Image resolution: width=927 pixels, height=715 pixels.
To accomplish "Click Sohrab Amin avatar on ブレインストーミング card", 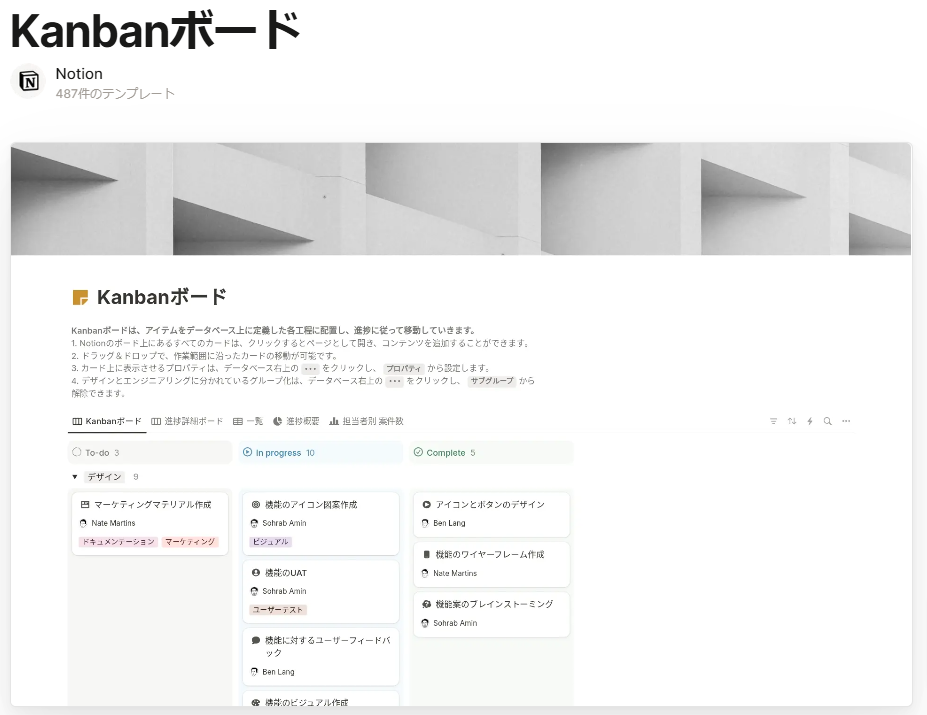I will tap(425, 623).
